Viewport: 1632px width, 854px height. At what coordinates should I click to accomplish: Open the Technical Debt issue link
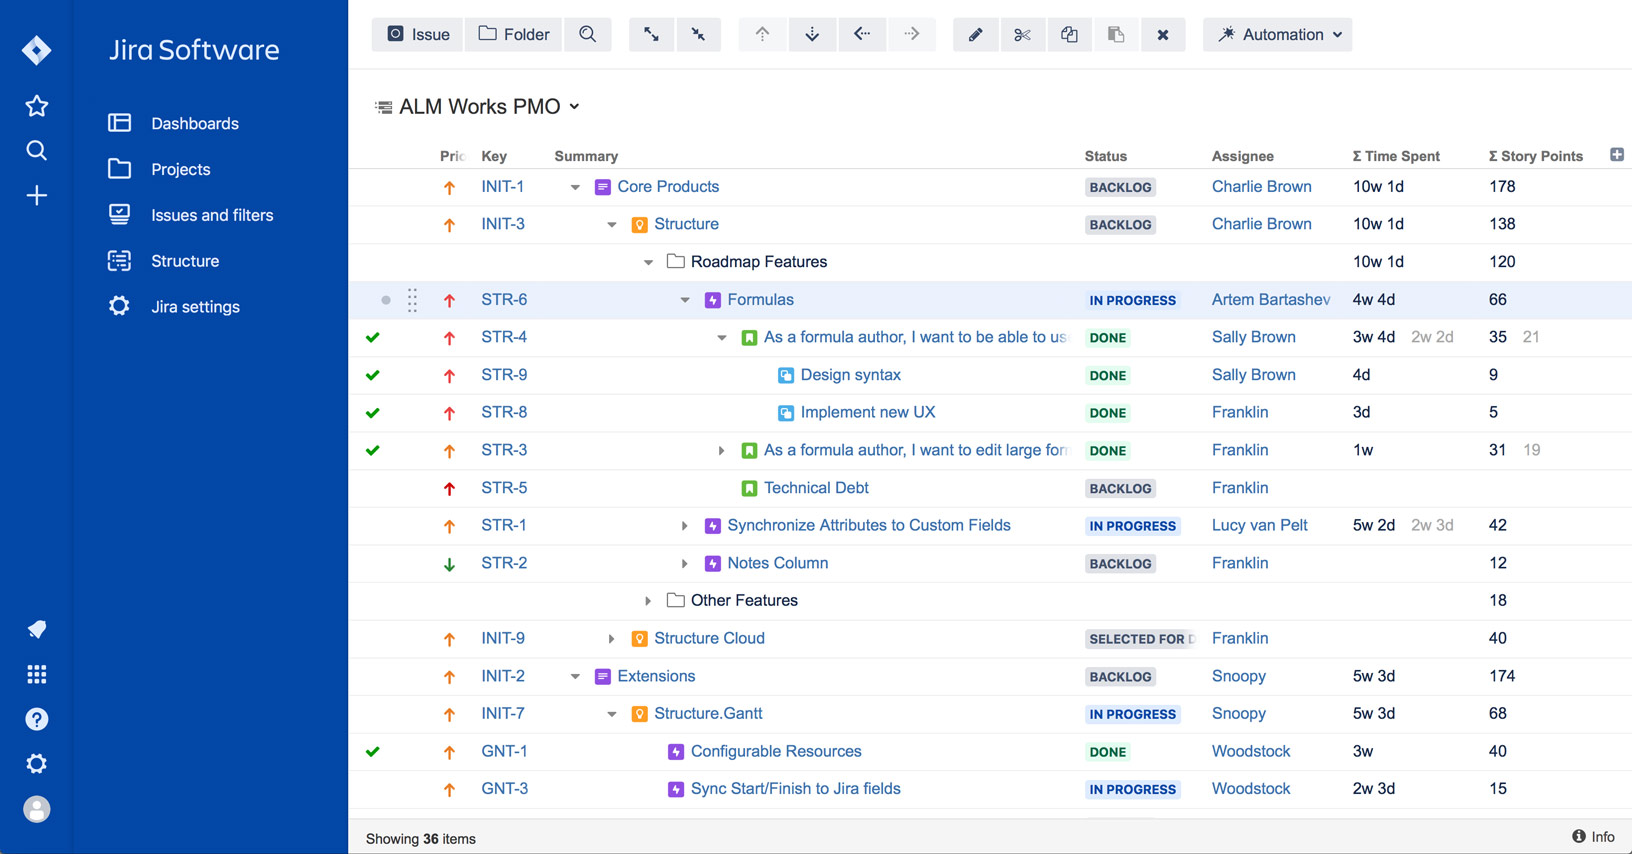point(816,488)
